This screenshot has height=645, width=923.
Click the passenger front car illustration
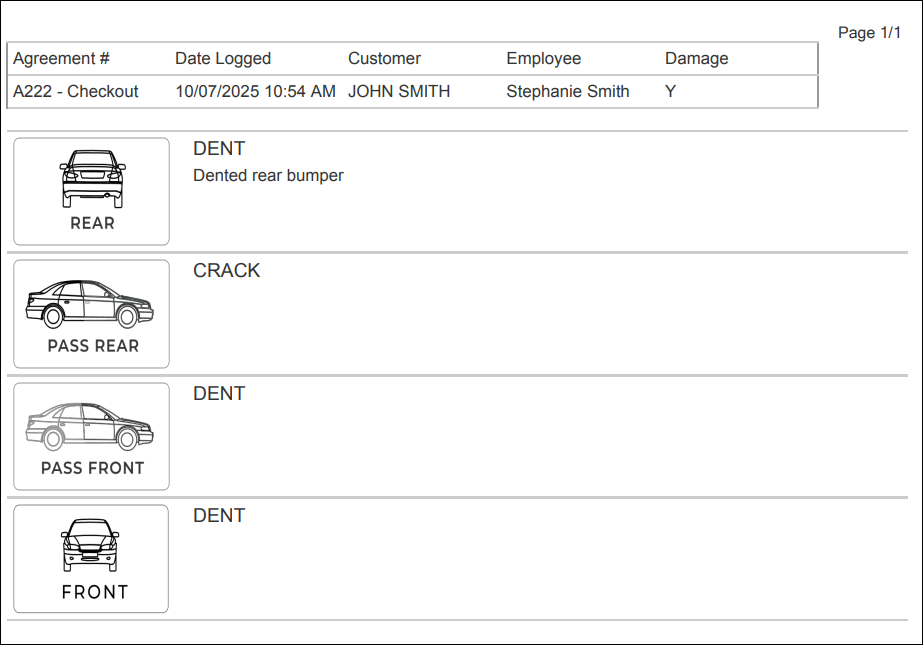point(90,426)
